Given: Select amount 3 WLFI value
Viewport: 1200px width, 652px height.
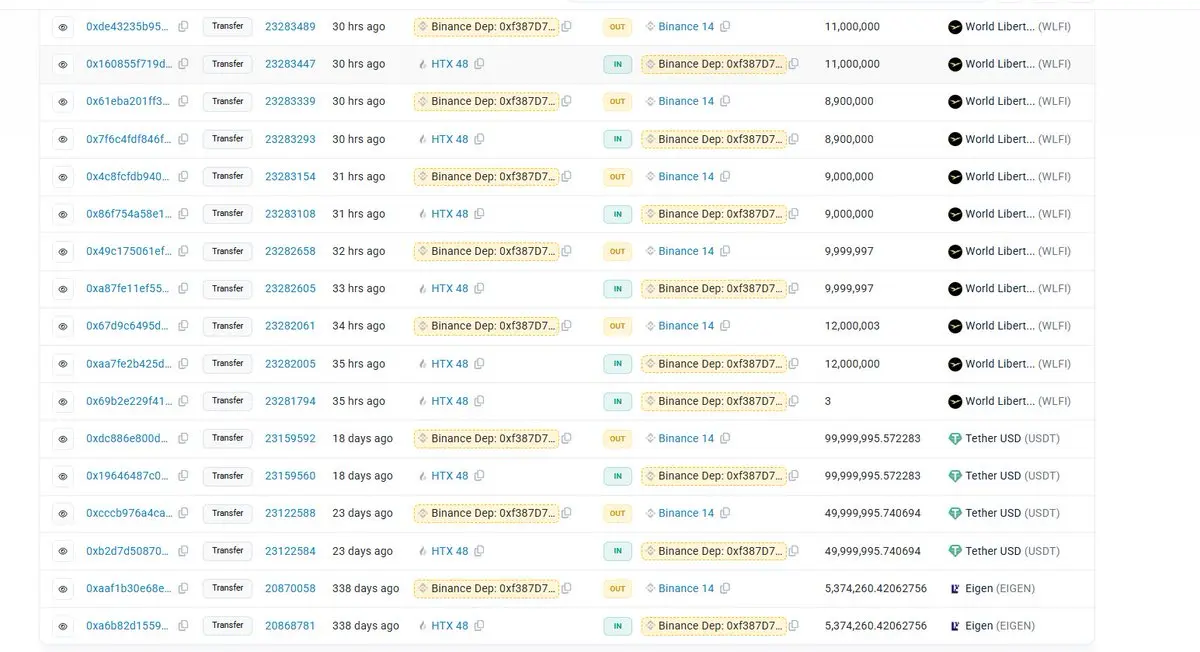Looking at the screenshot, I should pos(828,401).
